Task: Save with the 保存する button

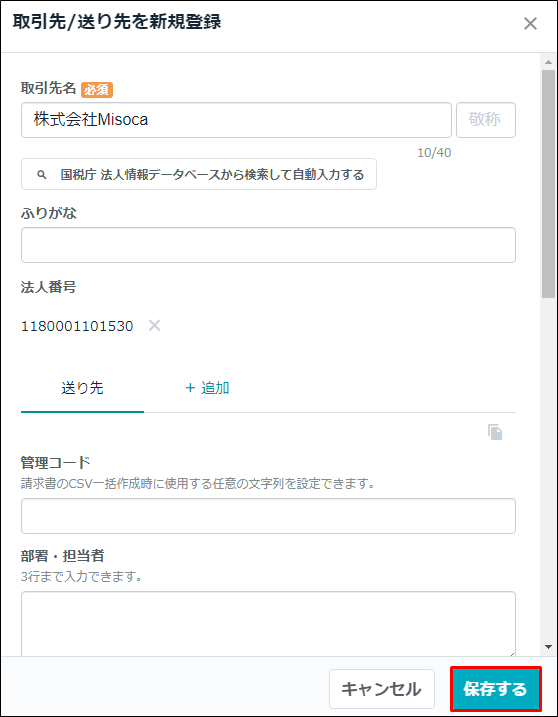Action: pos(496,689)
